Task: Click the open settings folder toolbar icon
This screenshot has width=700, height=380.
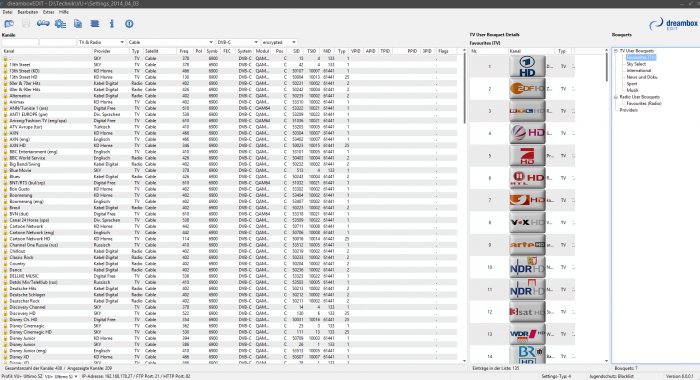Action: [9, 24]
